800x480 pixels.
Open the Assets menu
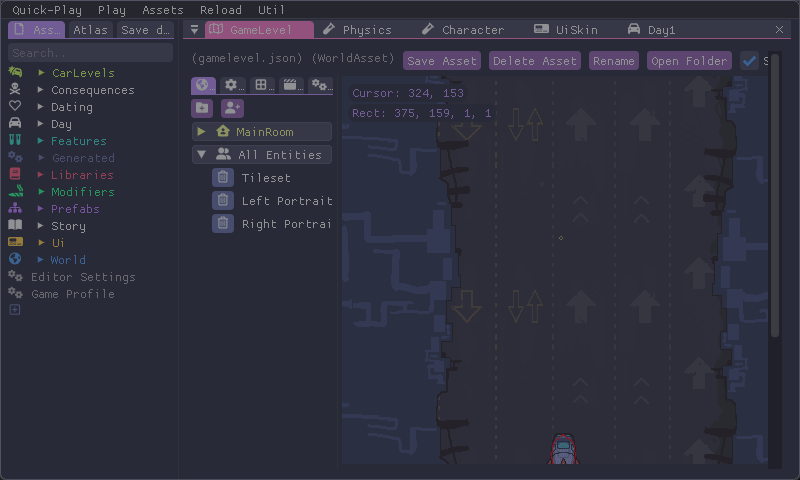[163, 10]
